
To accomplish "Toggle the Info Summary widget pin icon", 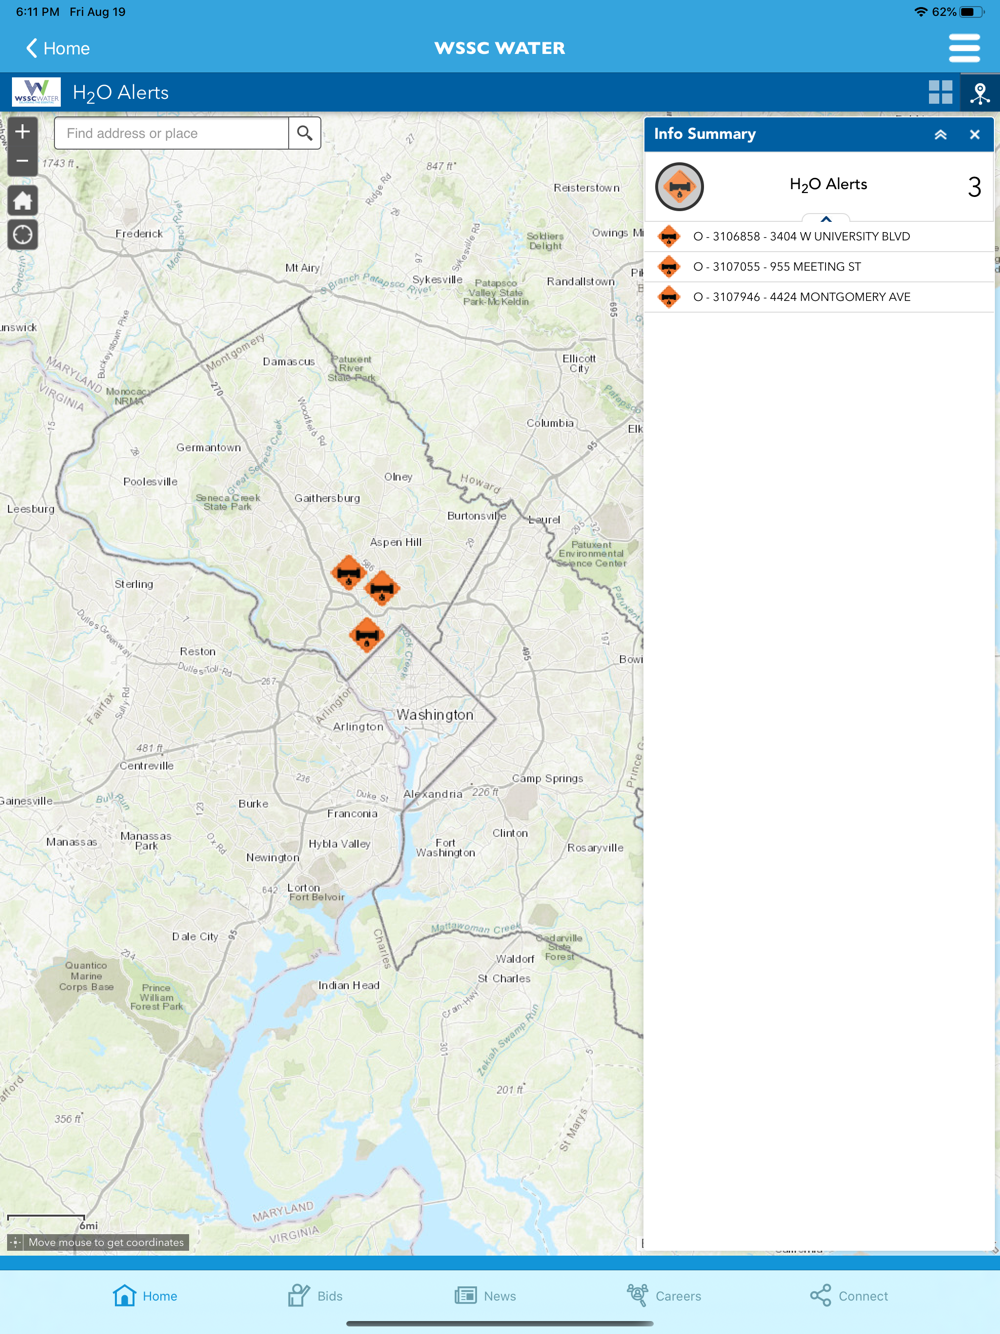I will 980,93.
